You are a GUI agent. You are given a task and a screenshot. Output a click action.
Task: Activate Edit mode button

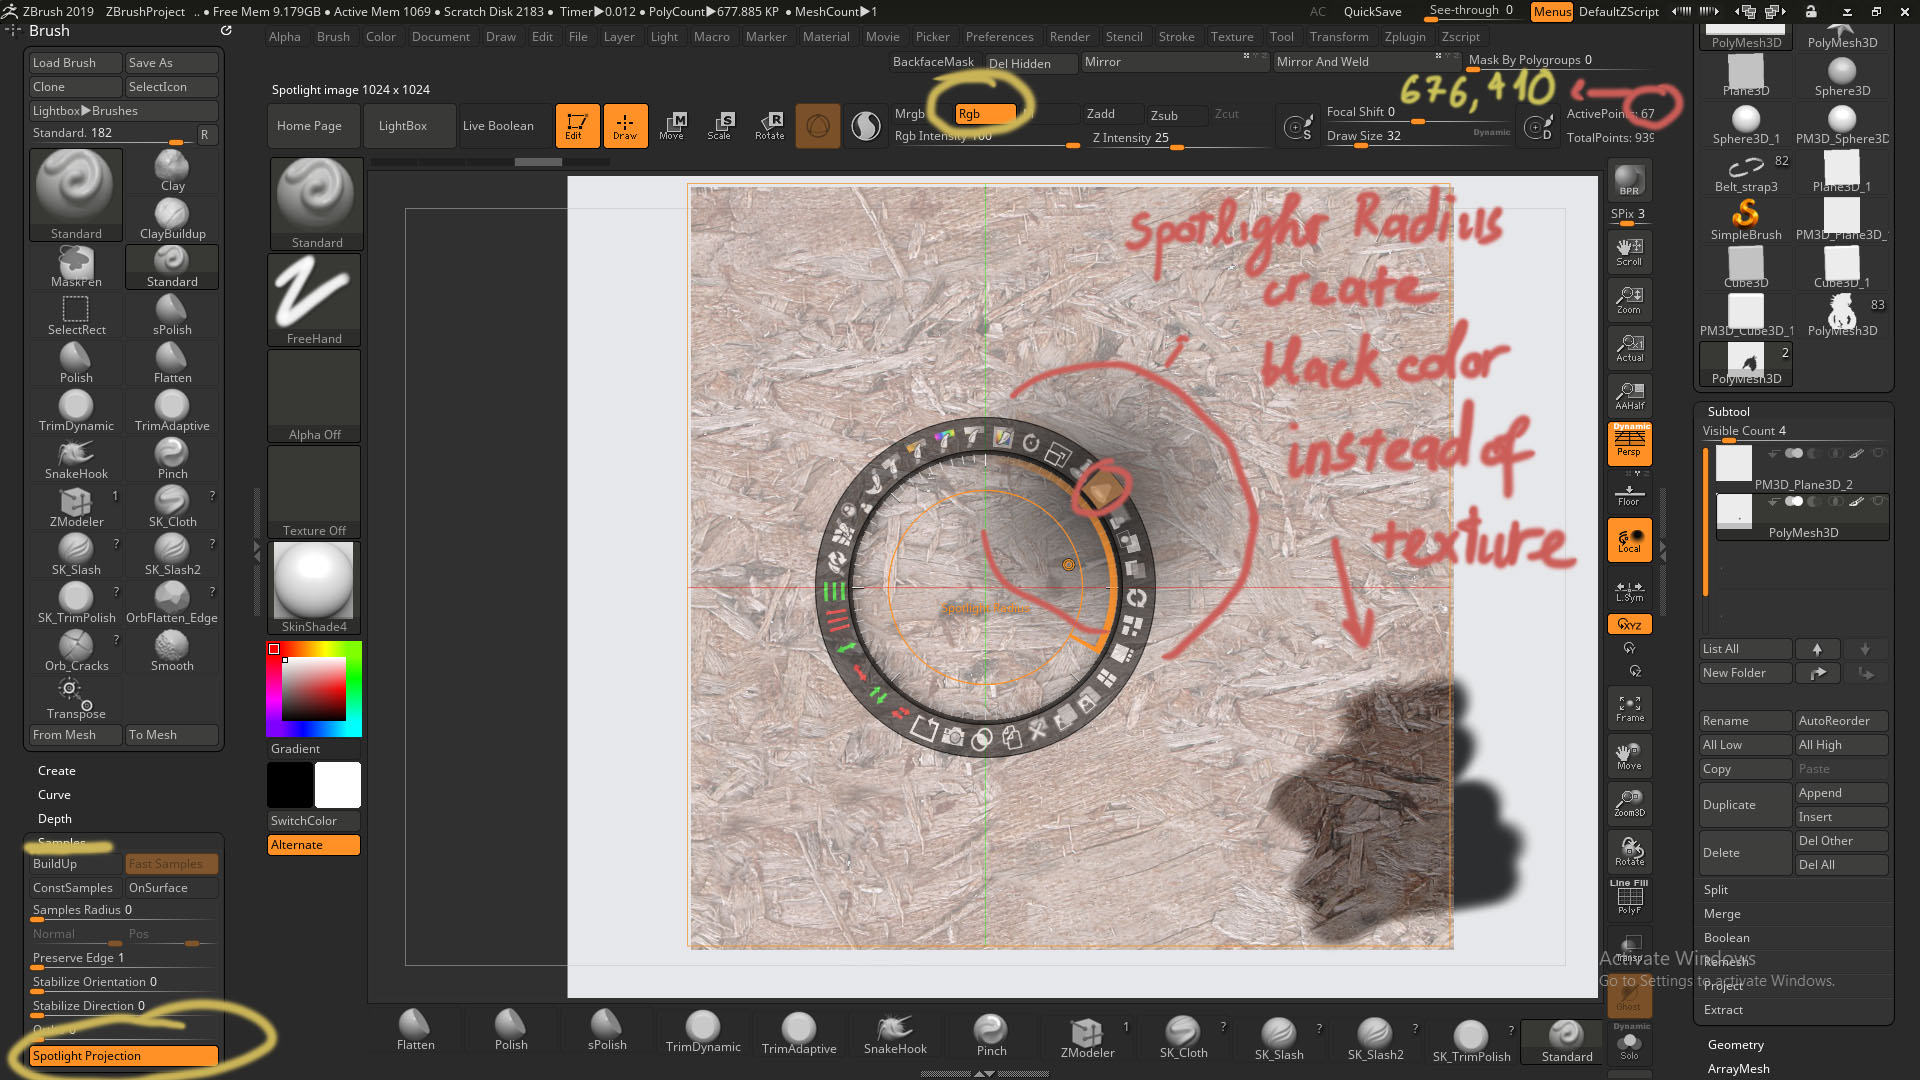pyautogui.click(x=577, y=126)
